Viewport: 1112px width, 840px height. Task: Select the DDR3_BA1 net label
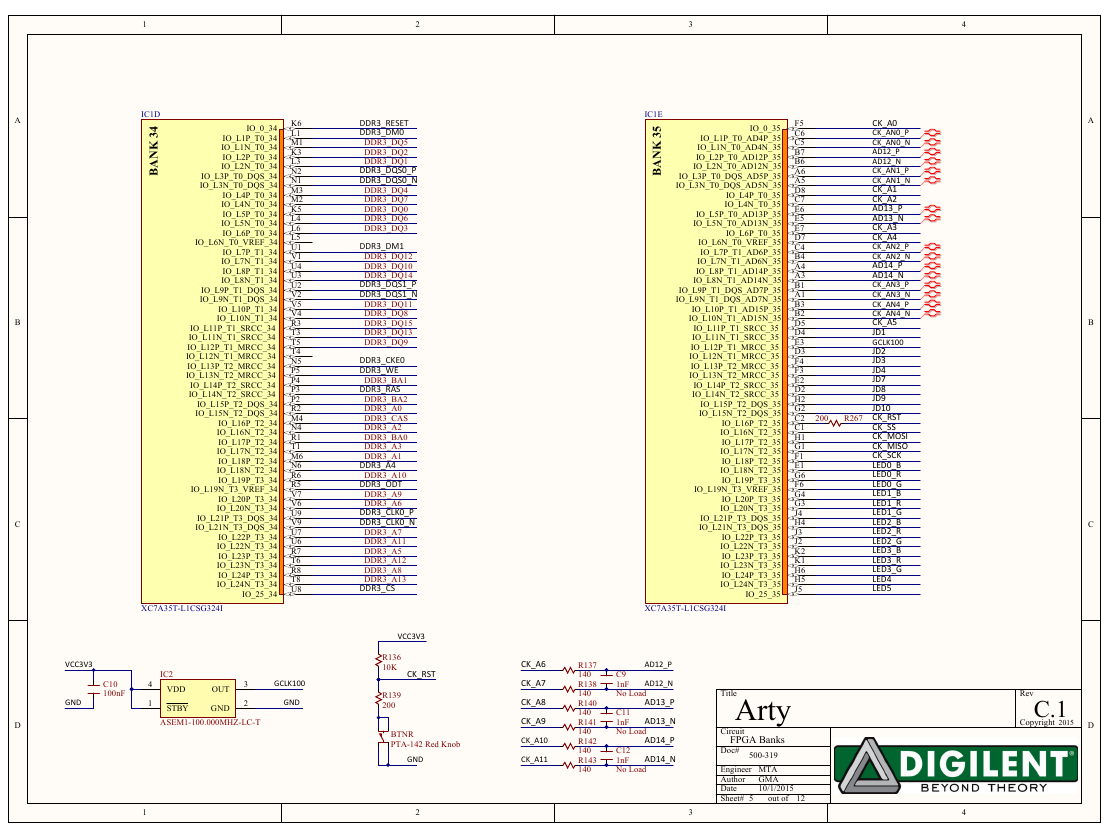pyautogui.click(x=386, y=380)
